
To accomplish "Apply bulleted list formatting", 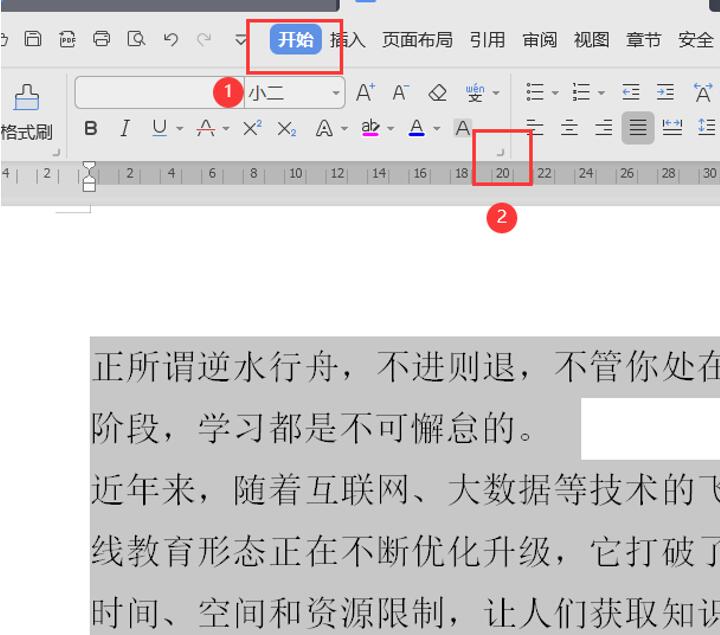I will click(535, 92).
